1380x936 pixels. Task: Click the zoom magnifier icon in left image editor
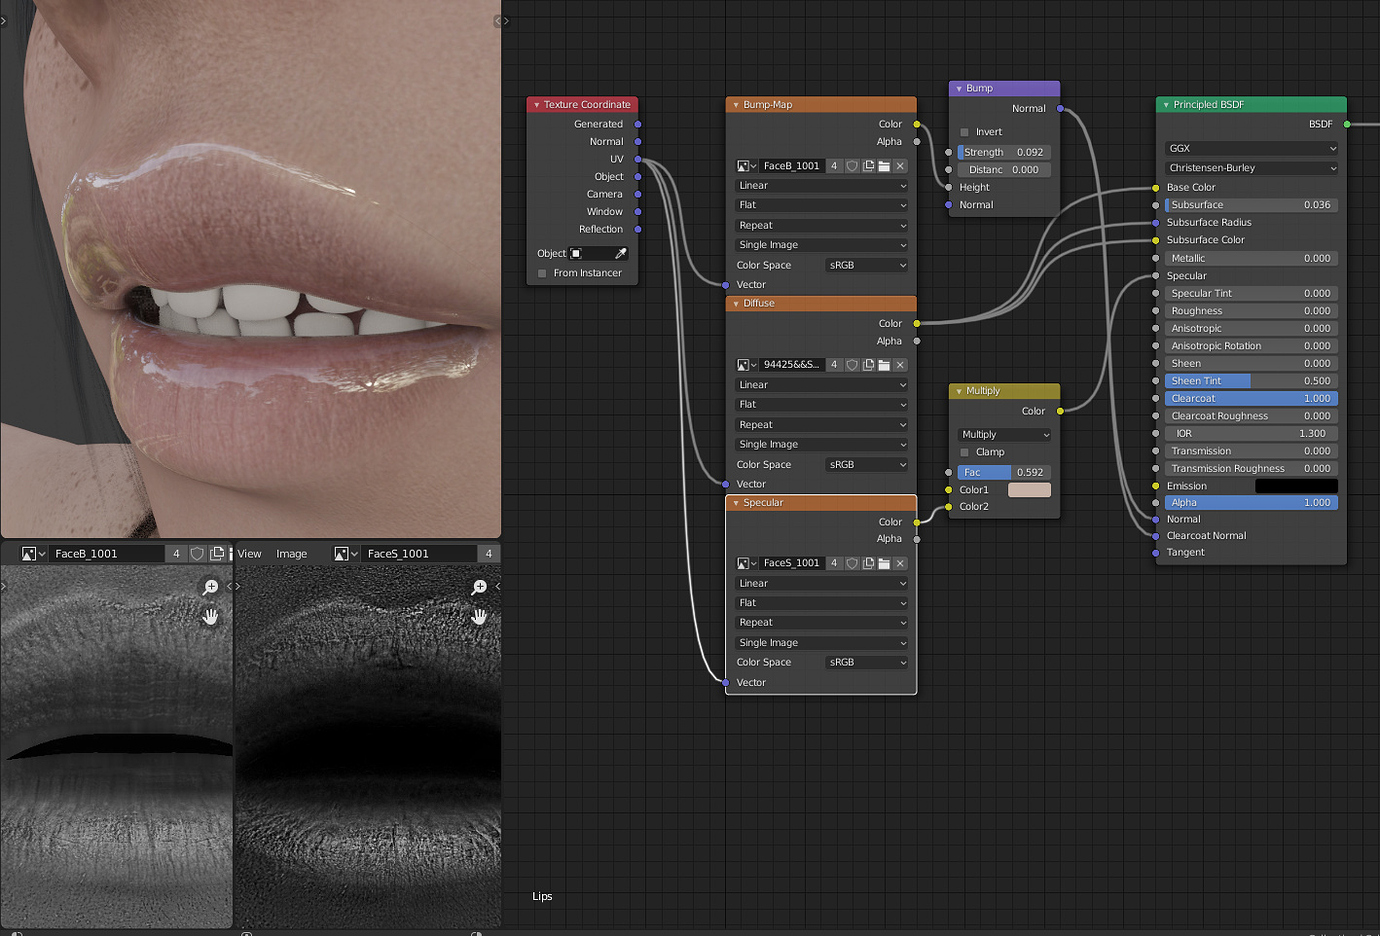pos(211,587)
